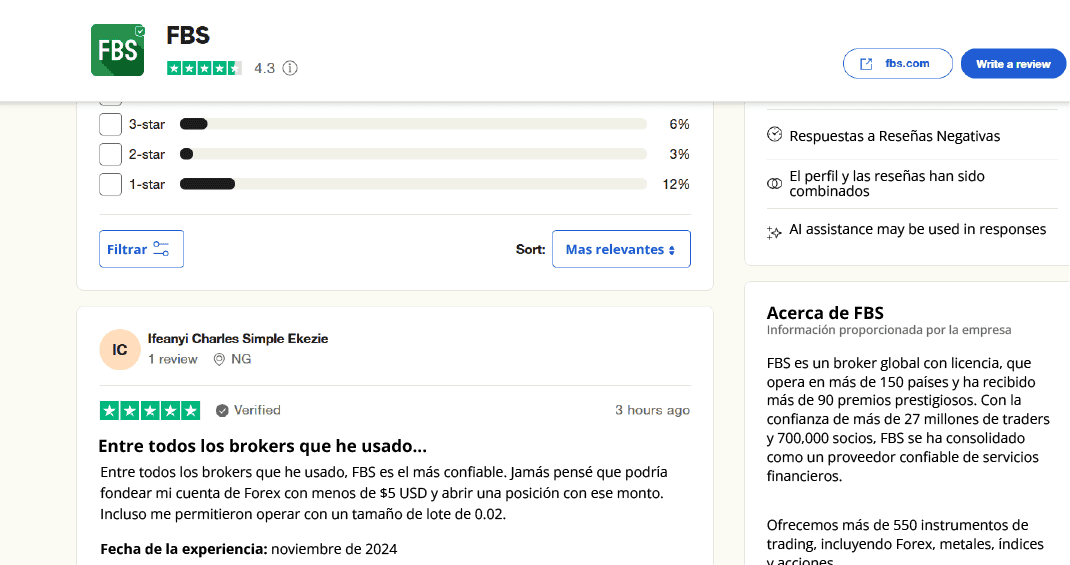
Task: Open the review titled Entre todos los brokers
Action: pos(262,446)
